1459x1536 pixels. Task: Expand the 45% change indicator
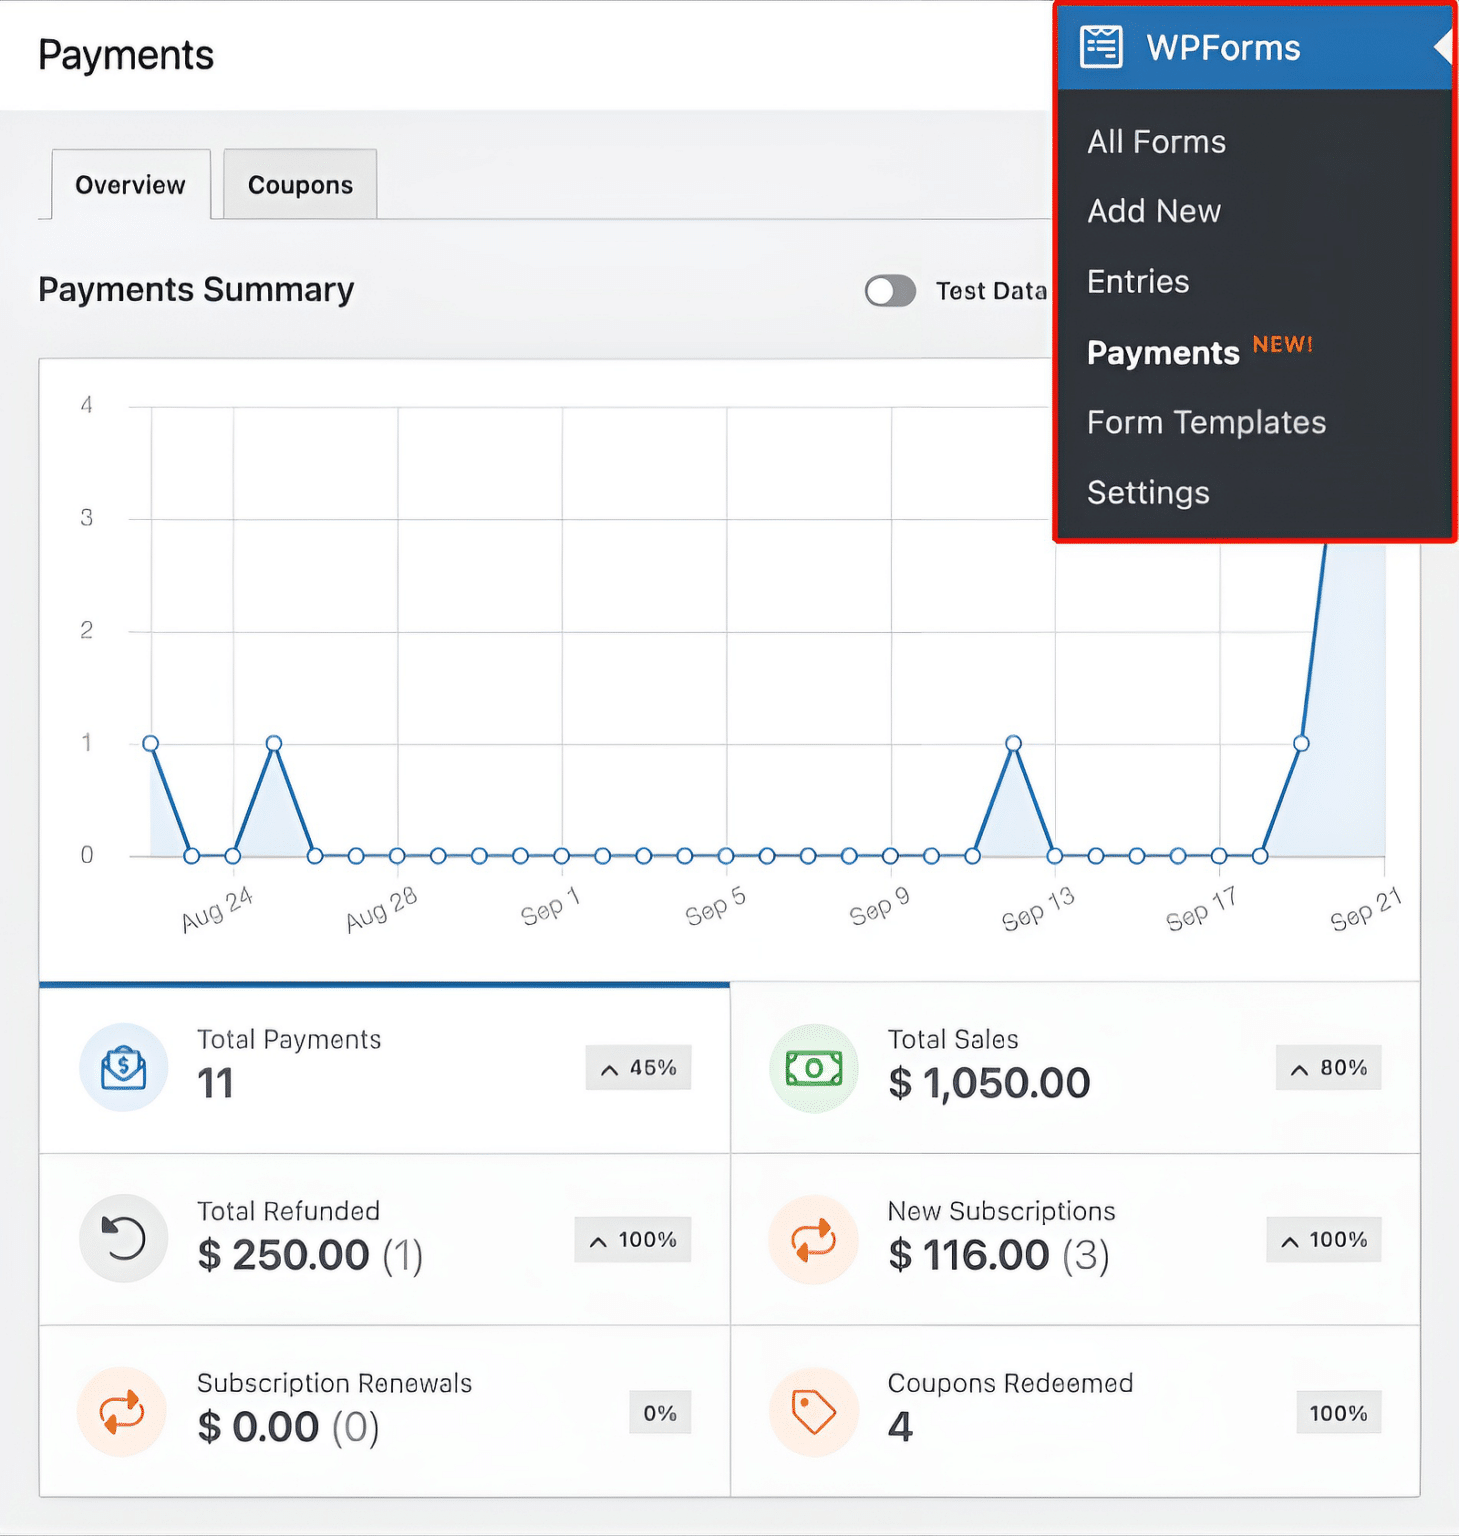click(638, 1067)
